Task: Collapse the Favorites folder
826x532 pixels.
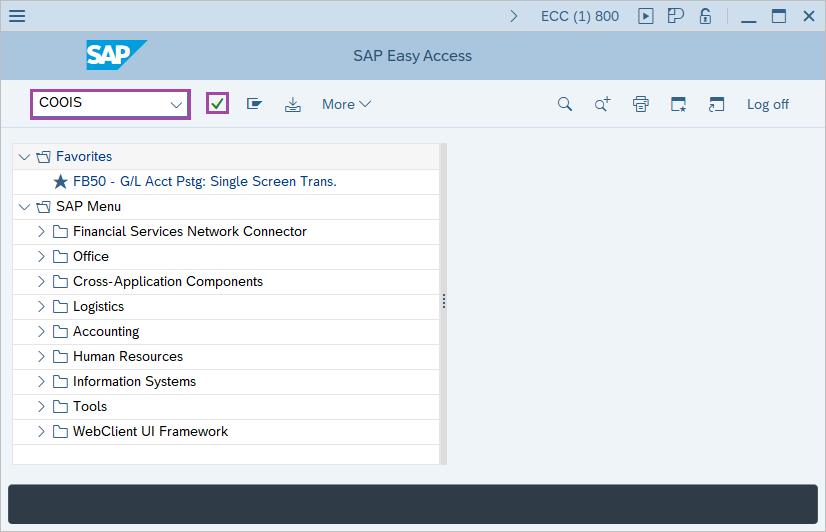Action: coord(24,156)
